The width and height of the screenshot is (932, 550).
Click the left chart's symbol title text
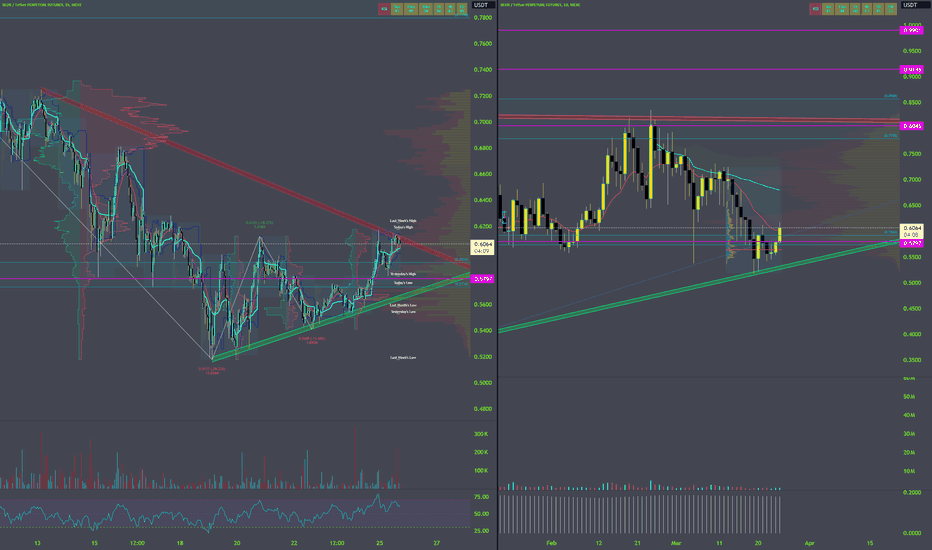[41, 5]
